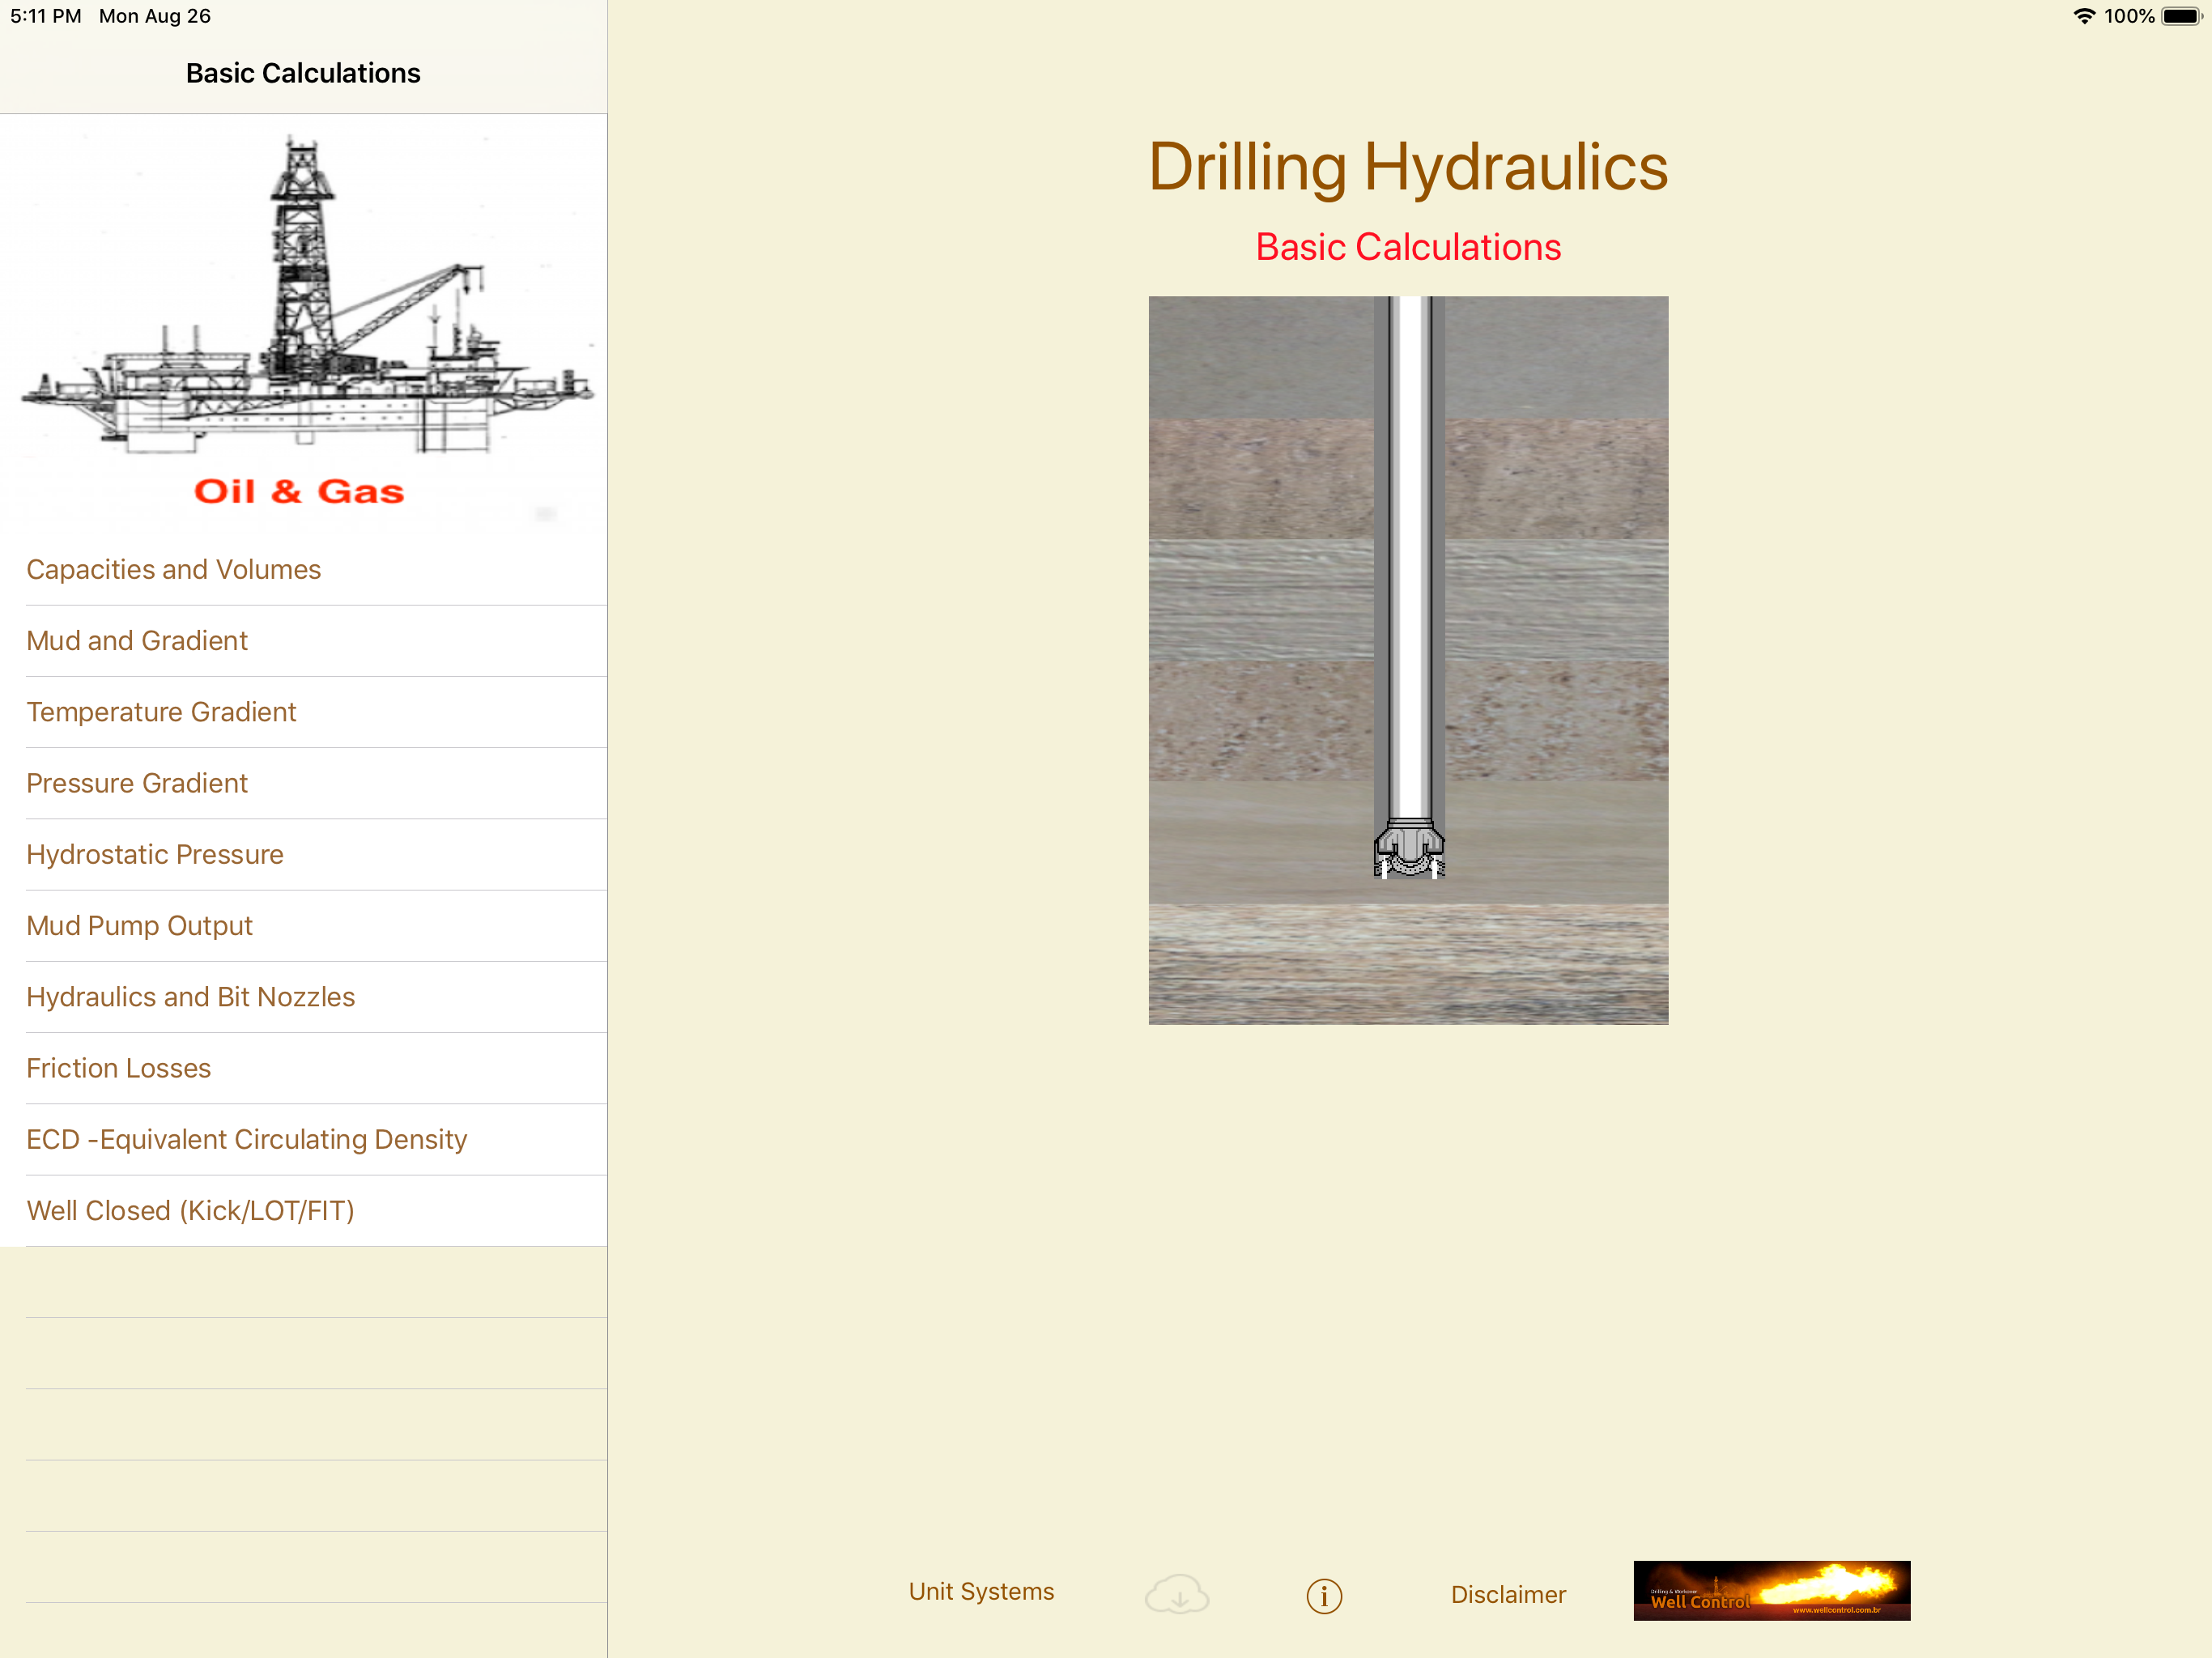Image resolution: width=2212 pixels, height=1658 pixels.
Task: Open the info circle icon
Action: click(1324, 1596)
